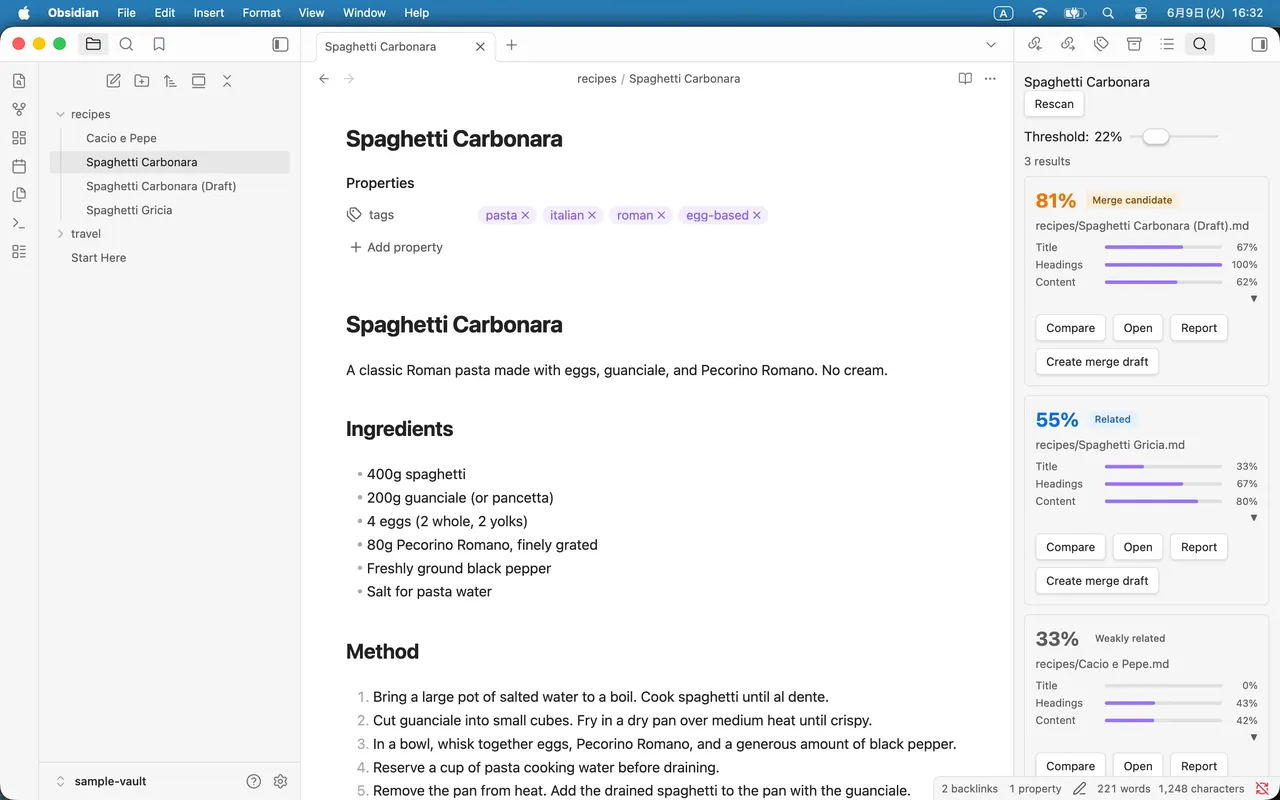The image size is (1280, 800).
Task: Expand details of Spaghetti Gricia result
Action: [x=1254, y=518]
